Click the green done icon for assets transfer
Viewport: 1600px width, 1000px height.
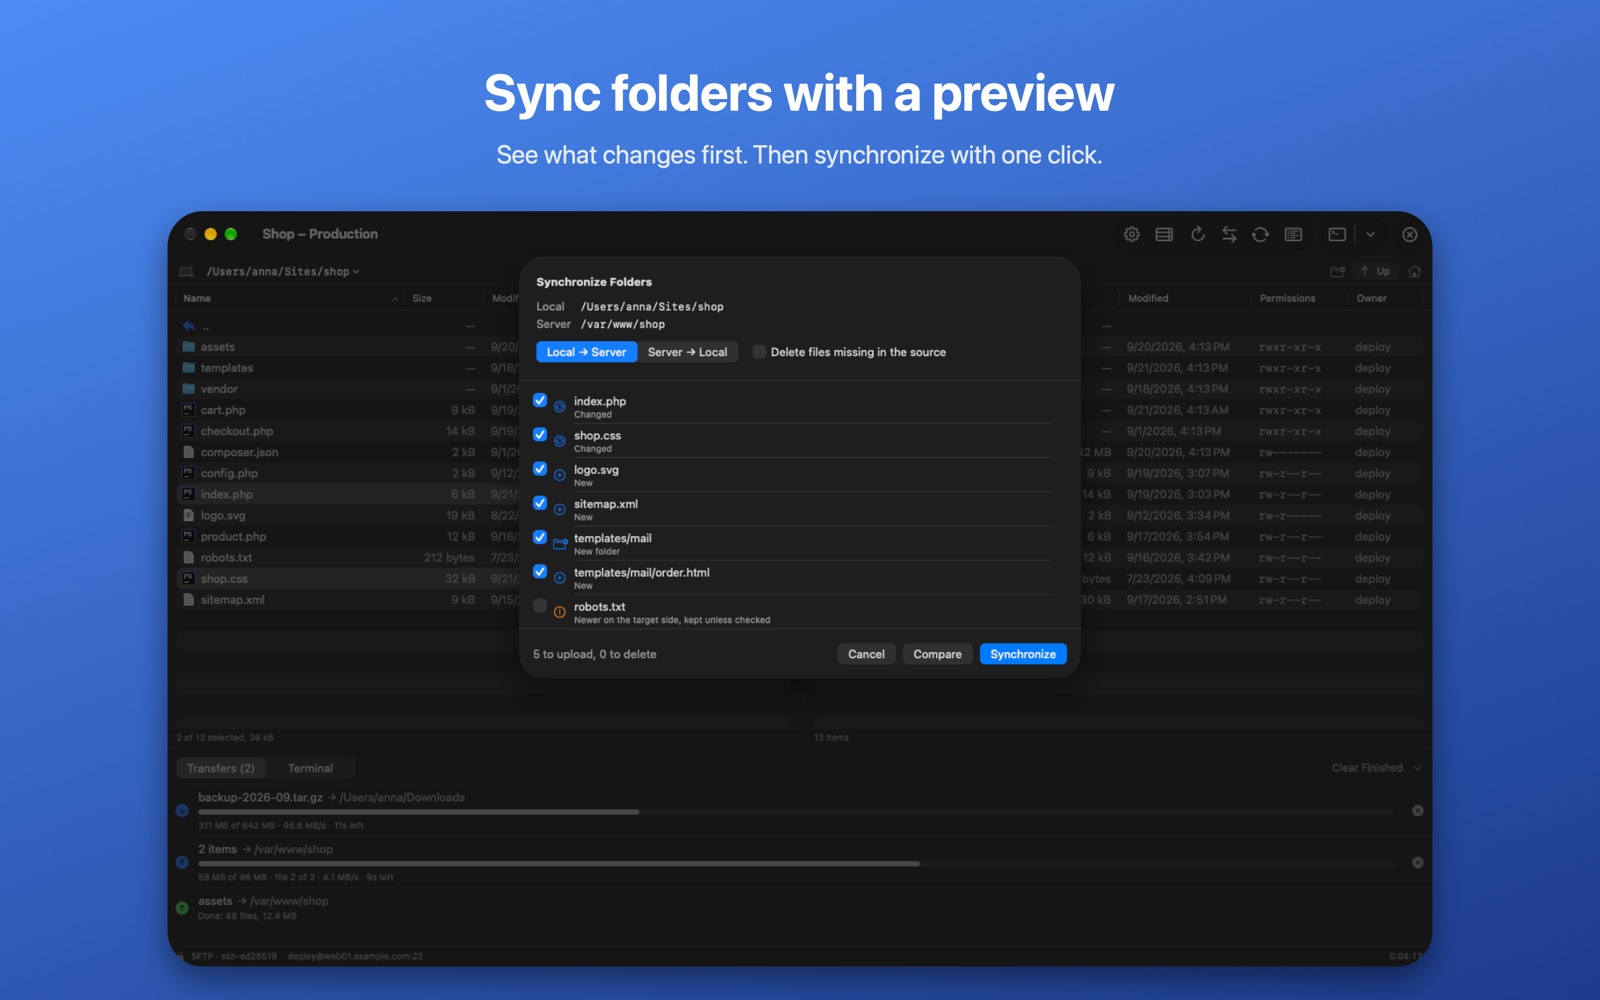point(182,908)
